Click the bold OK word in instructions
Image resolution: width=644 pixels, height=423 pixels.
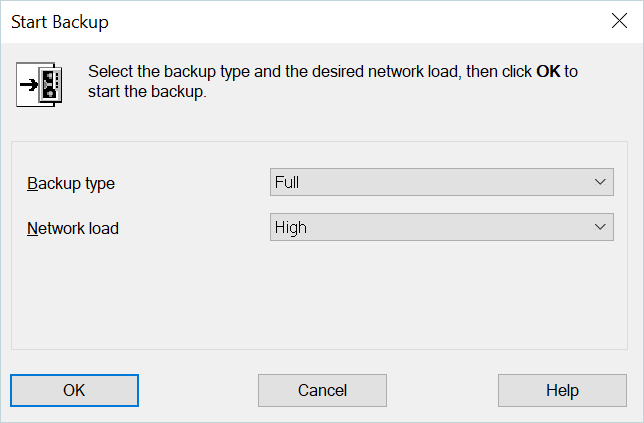click(x=548, y=72)
